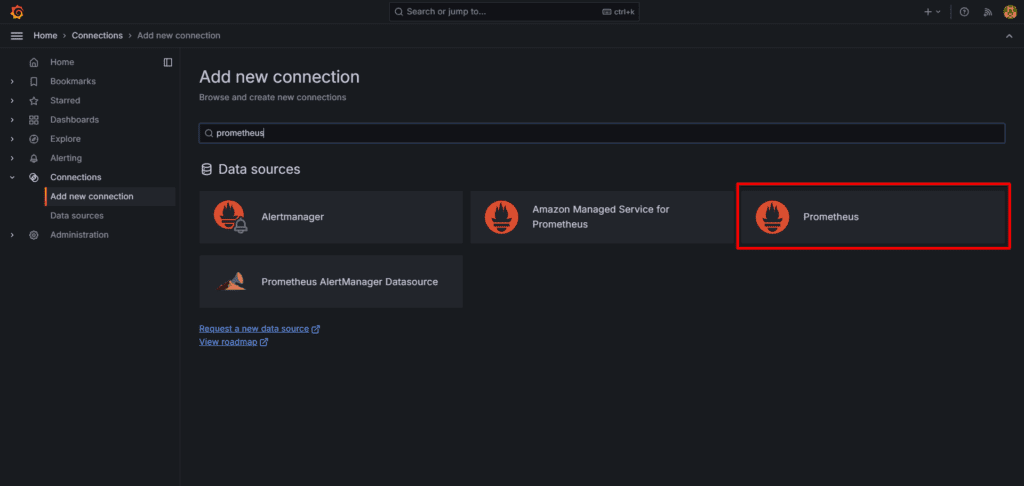Expand the Administration section chevron
Image resolution: width=1024 pixels, height=486 pixels.
(12, 235)
